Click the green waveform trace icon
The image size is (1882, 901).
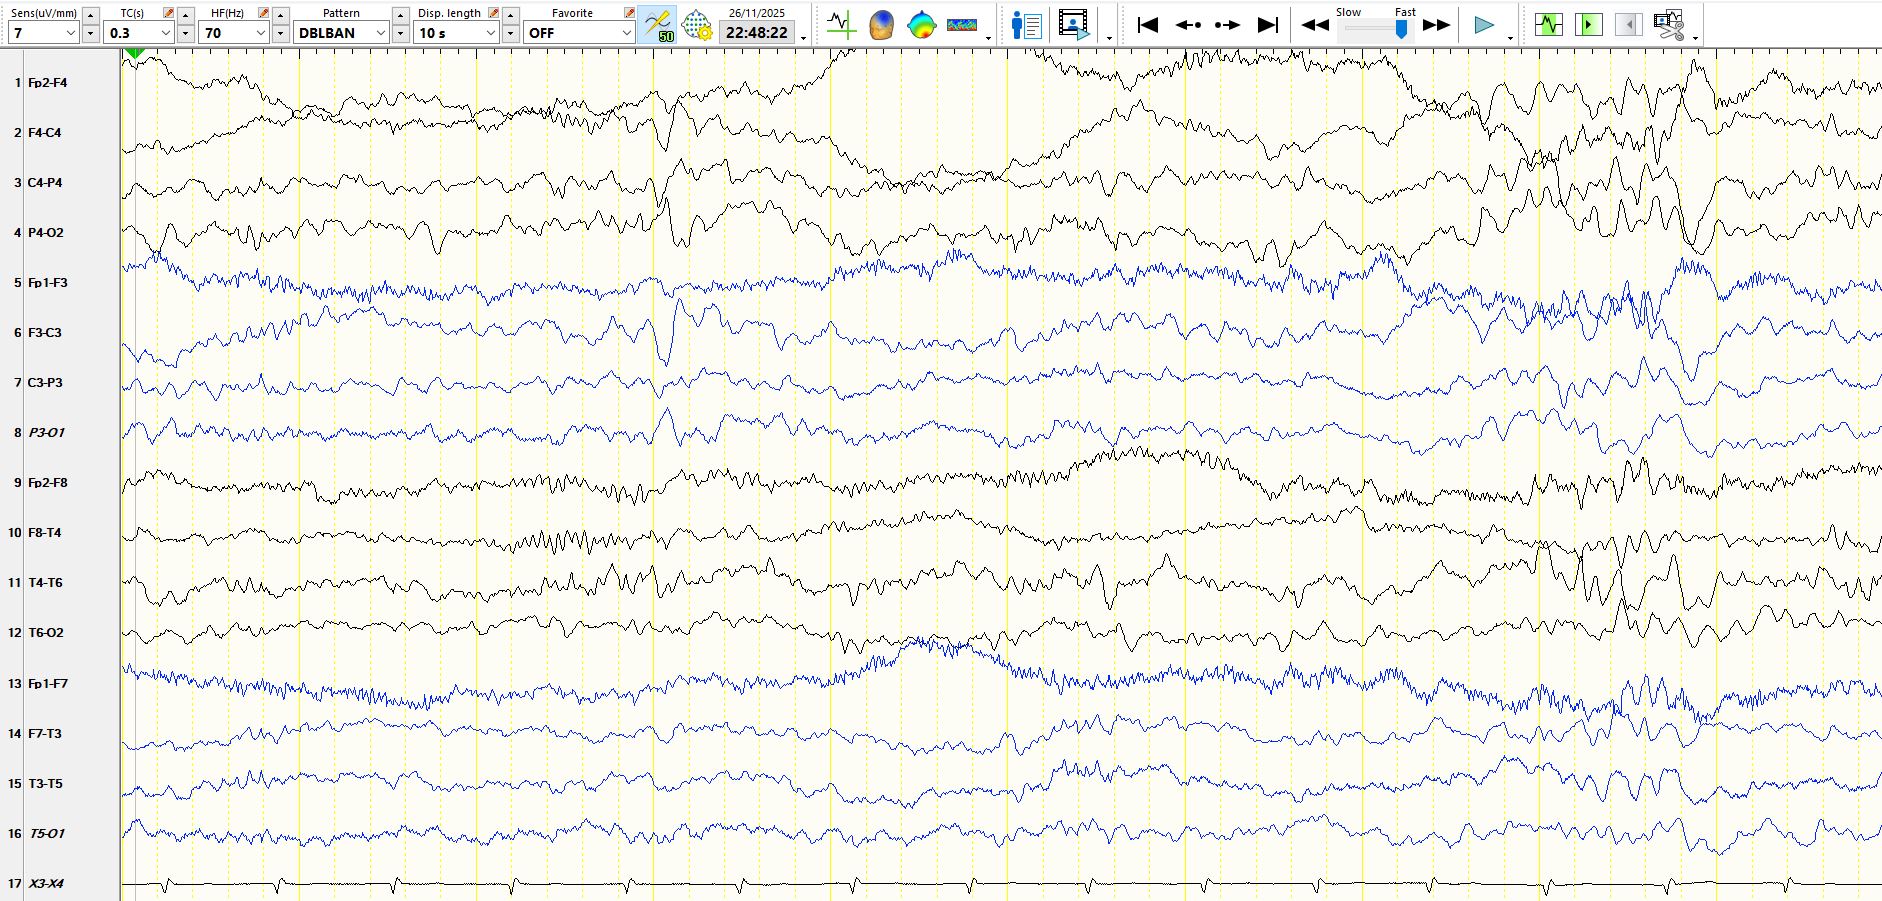[1548, 24]
